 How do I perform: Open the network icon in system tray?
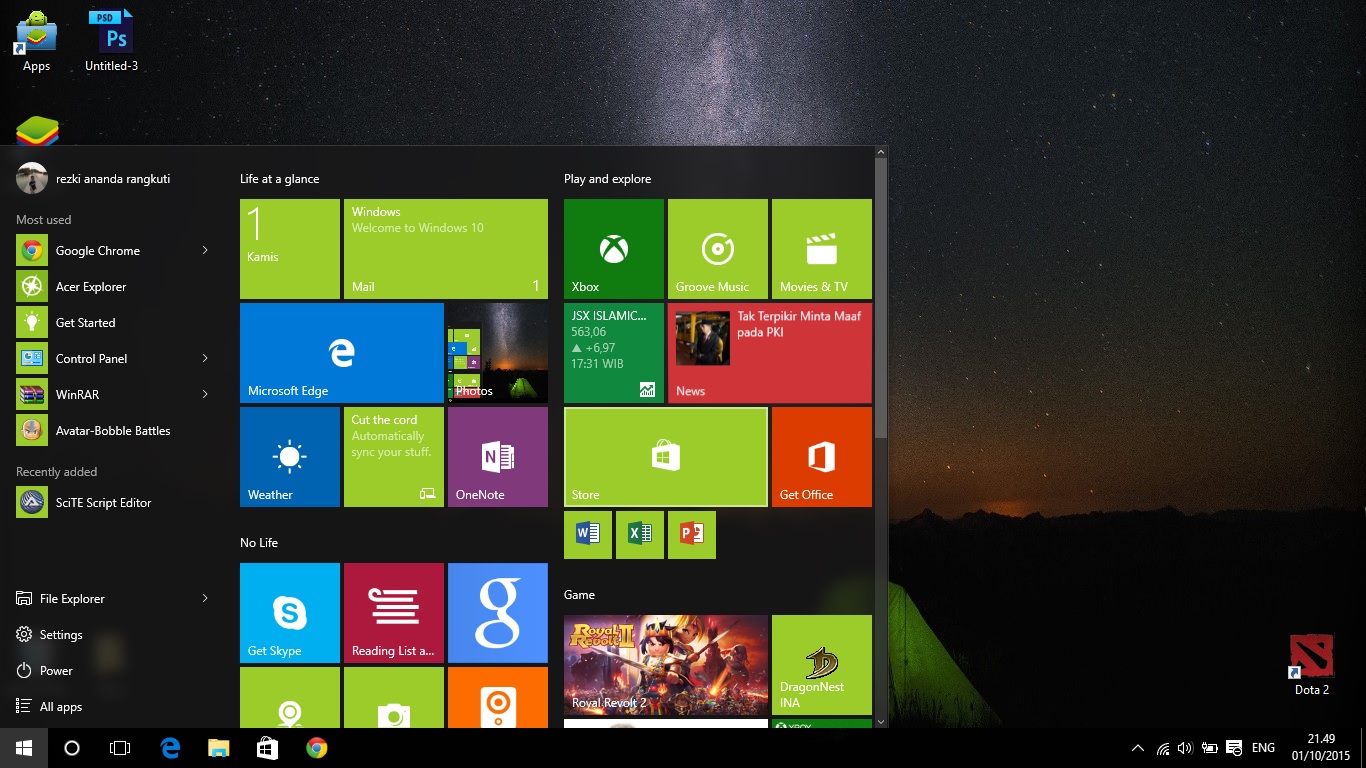(x=1162, y=748)
